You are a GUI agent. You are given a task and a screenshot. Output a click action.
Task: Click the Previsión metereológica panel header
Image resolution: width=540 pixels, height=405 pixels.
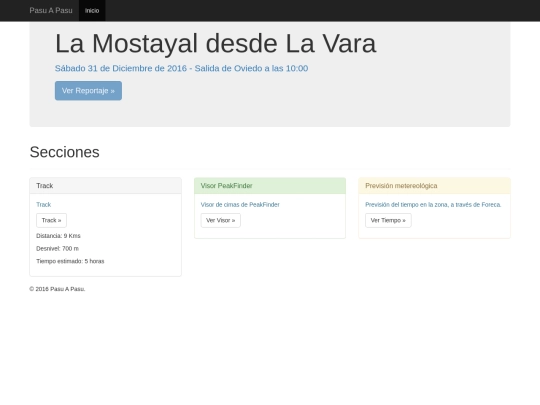point(435,186)
